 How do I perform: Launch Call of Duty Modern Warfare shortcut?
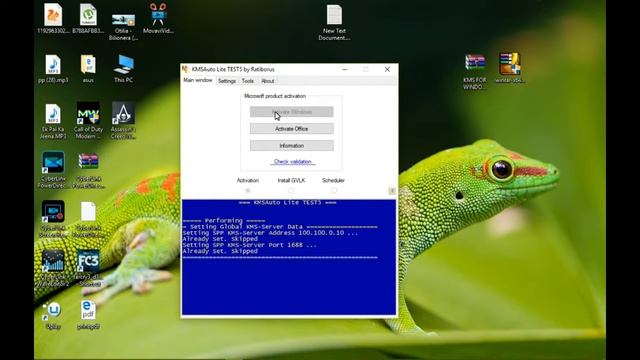[88, 113]
